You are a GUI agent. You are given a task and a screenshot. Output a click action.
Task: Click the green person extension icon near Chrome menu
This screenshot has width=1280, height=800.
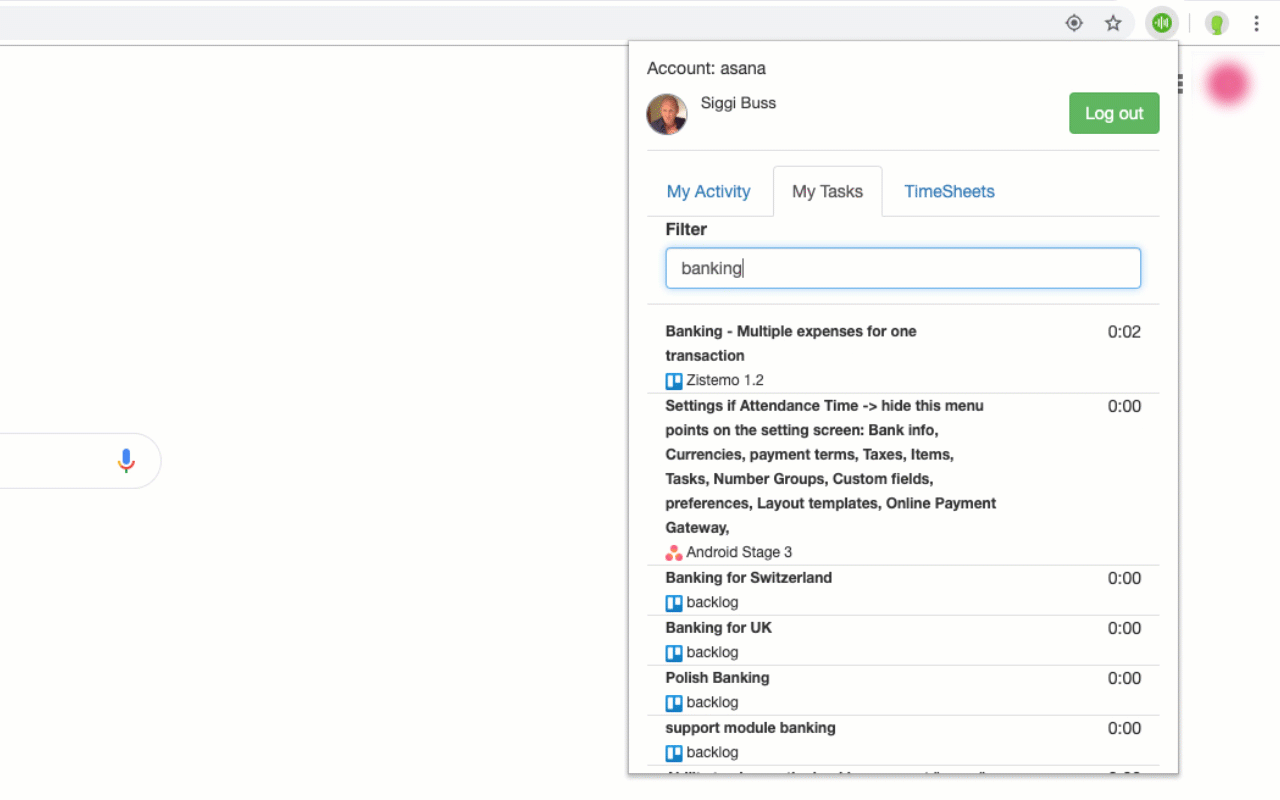1216,22
